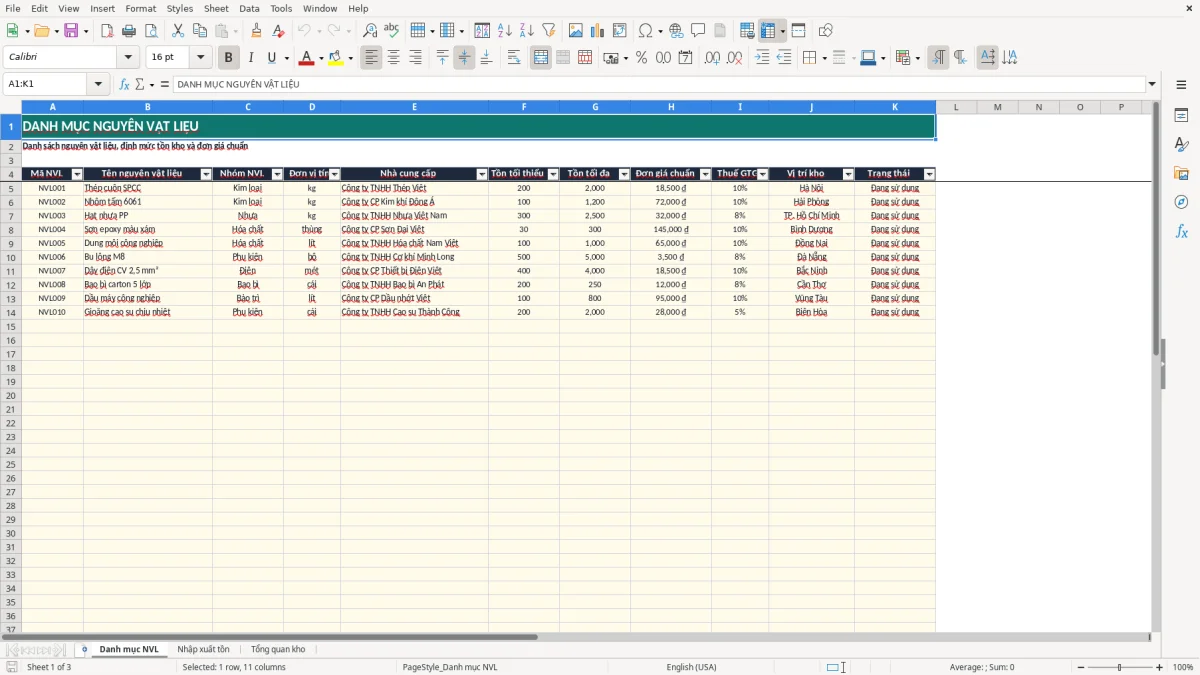Toggle Freeze Rows and Columns
Screen dimensions: 1200x675
pyautogui.click(x=768, y=31)
